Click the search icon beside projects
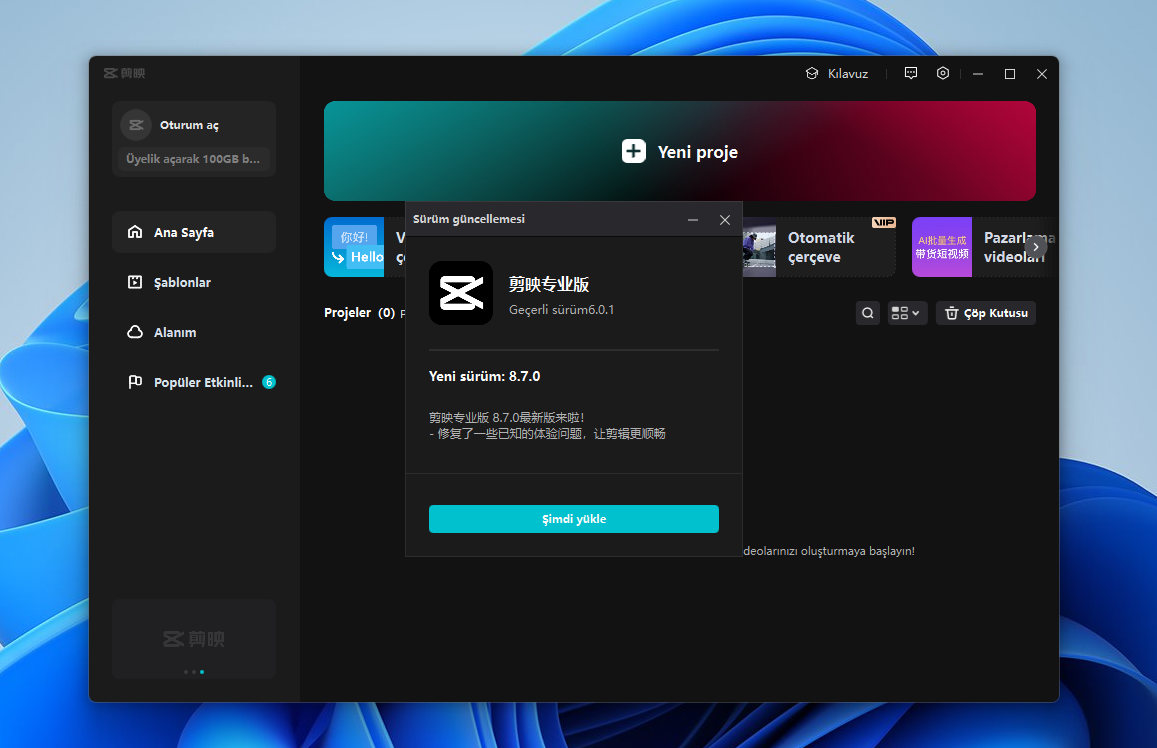Viewport: 1157px width, 748px height. click(x=868, y=313)
